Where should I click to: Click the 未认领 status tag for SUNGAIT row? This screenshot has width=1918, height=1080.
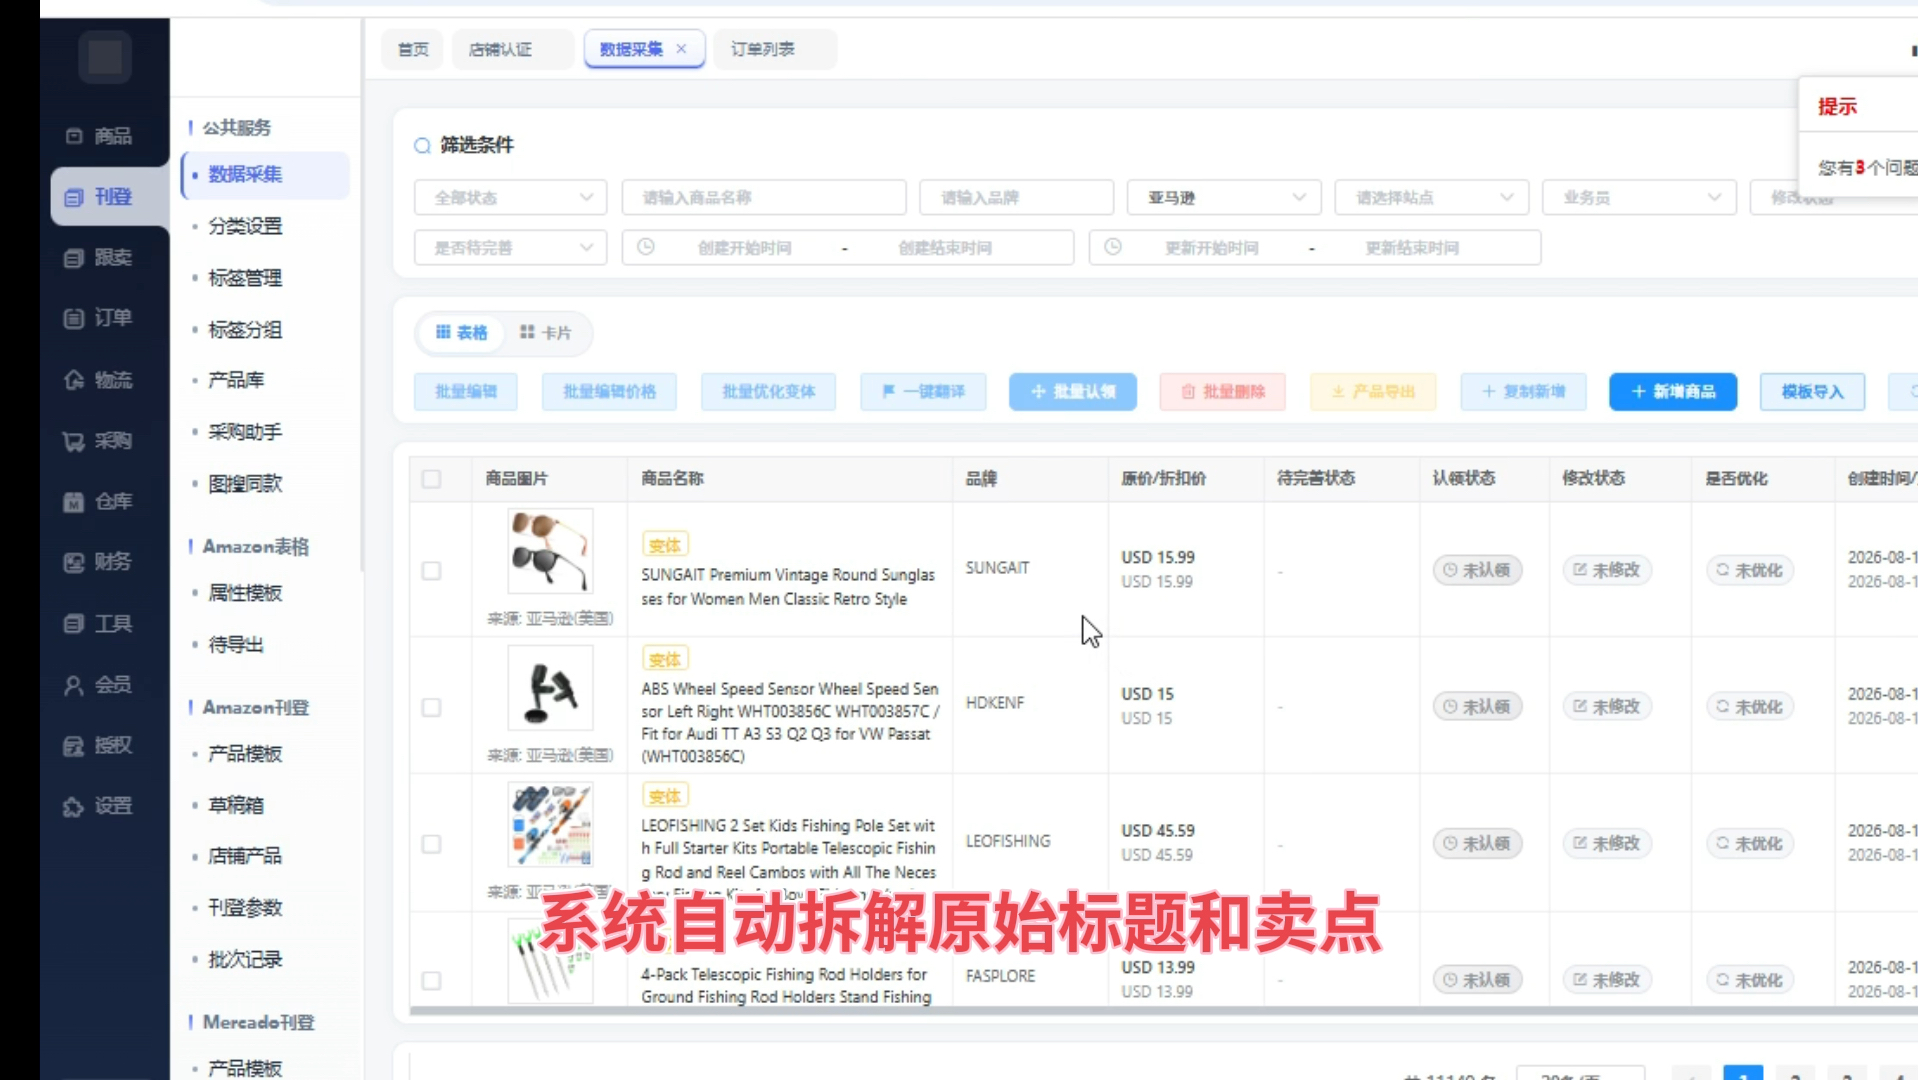pos(1477,571)
